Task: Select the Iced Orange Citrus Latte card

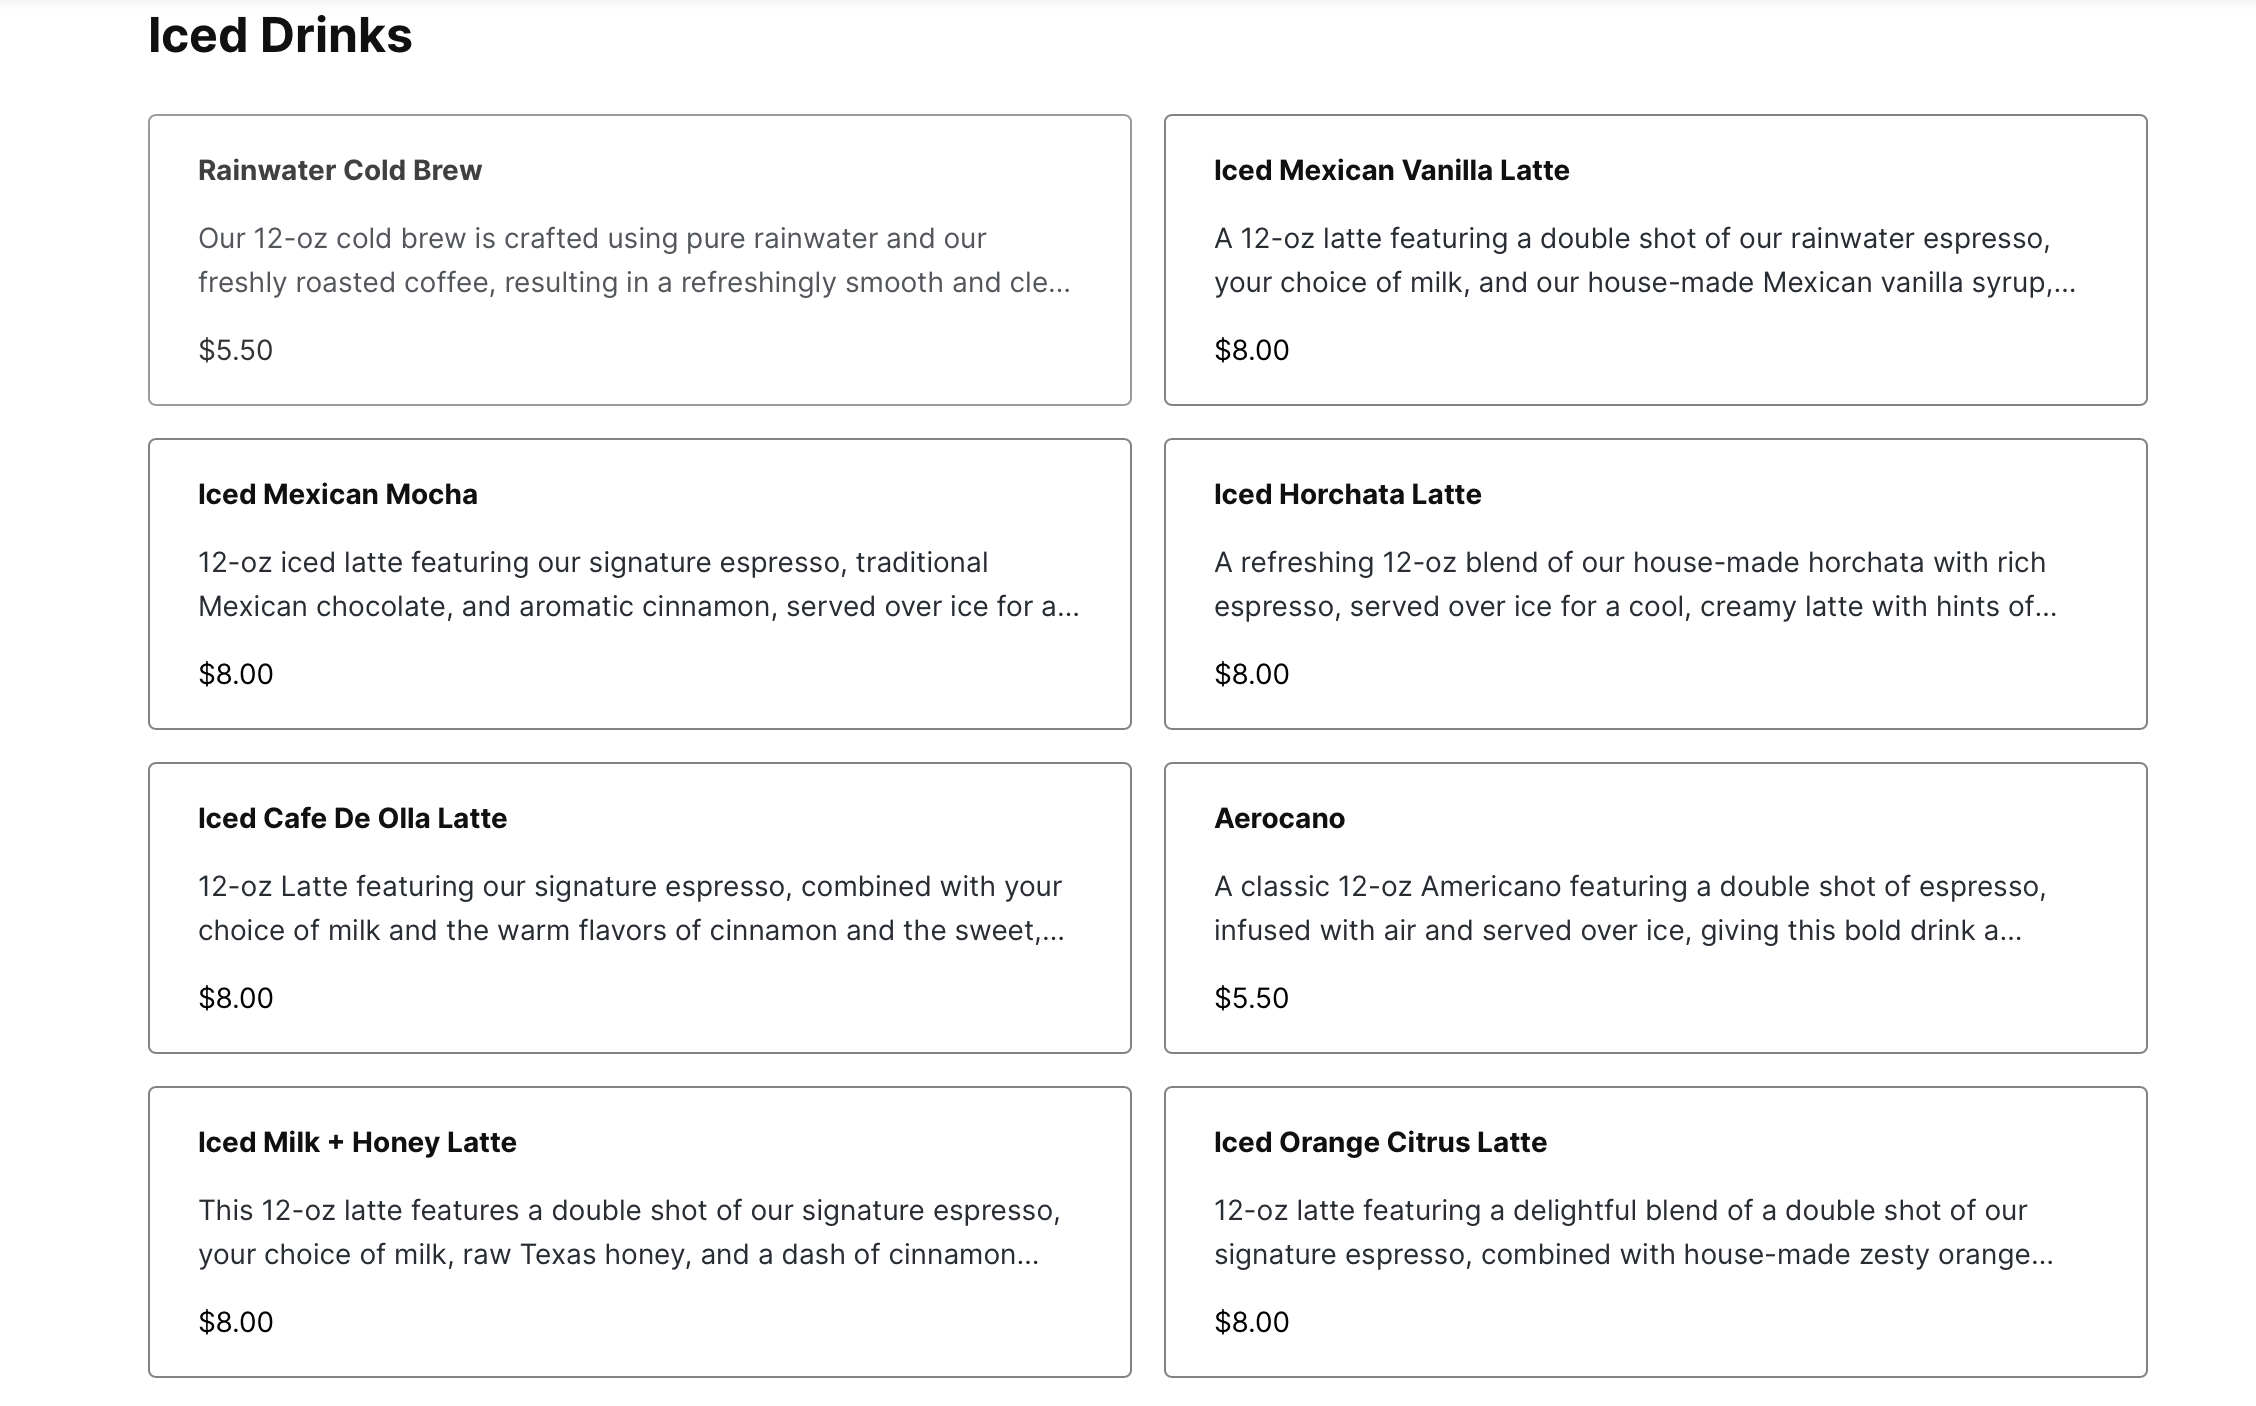Action: pyautogui.click(x=1656, y=1232)
